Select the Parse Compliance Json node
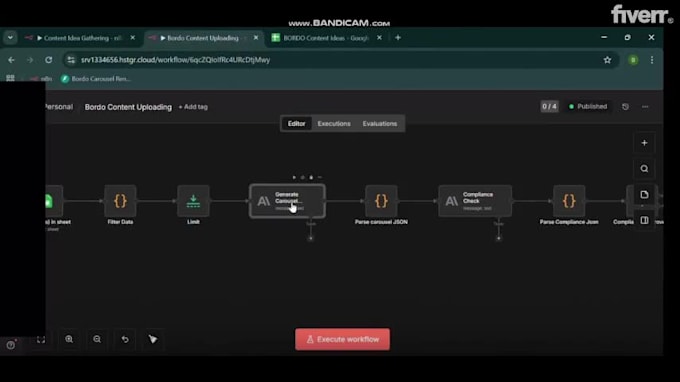Viewport: 680px width, 382px height. click(569, 201)
